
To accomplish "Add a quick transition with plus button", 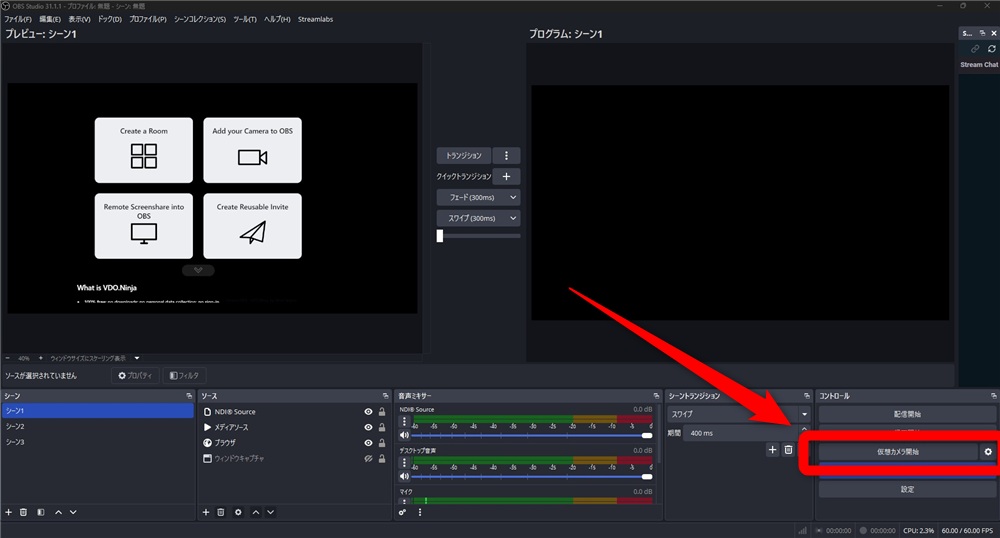I will pyautogui.click(x=506, y=177).
